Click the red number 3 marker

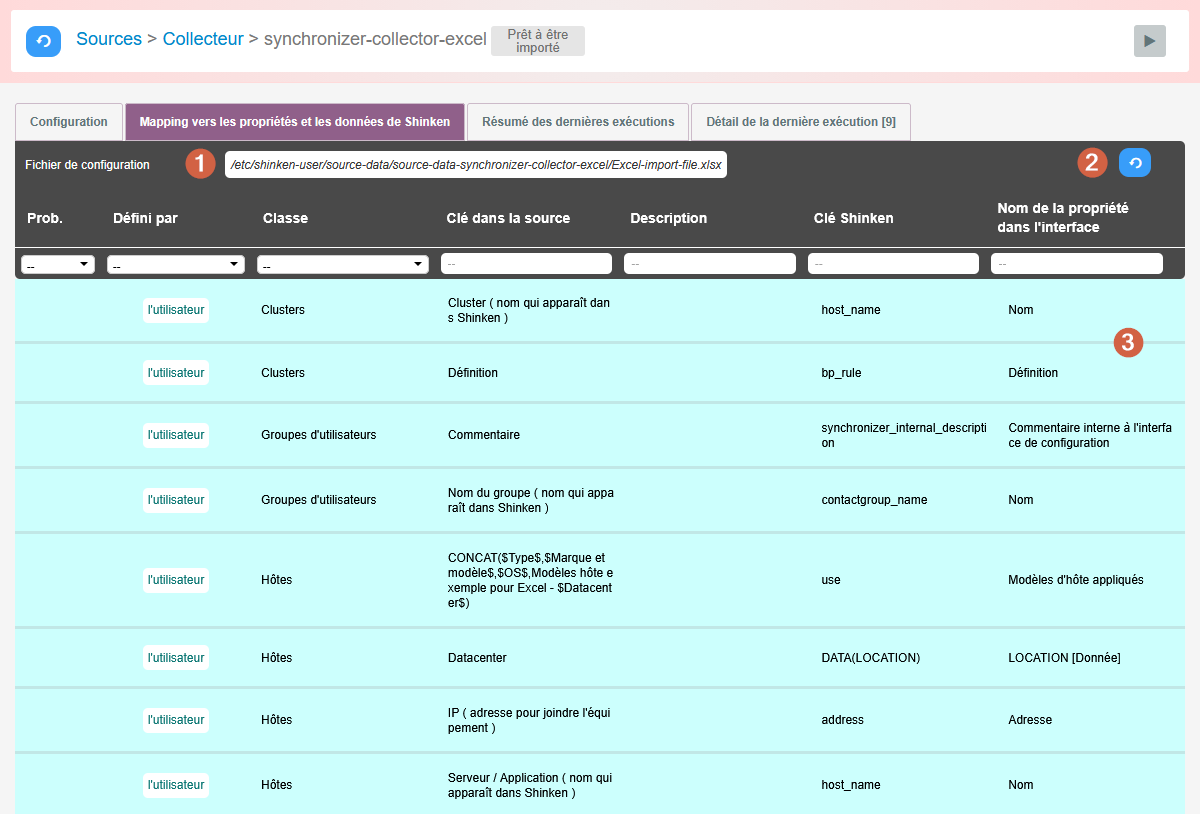pyautogui.click(x=1128, y=342)
